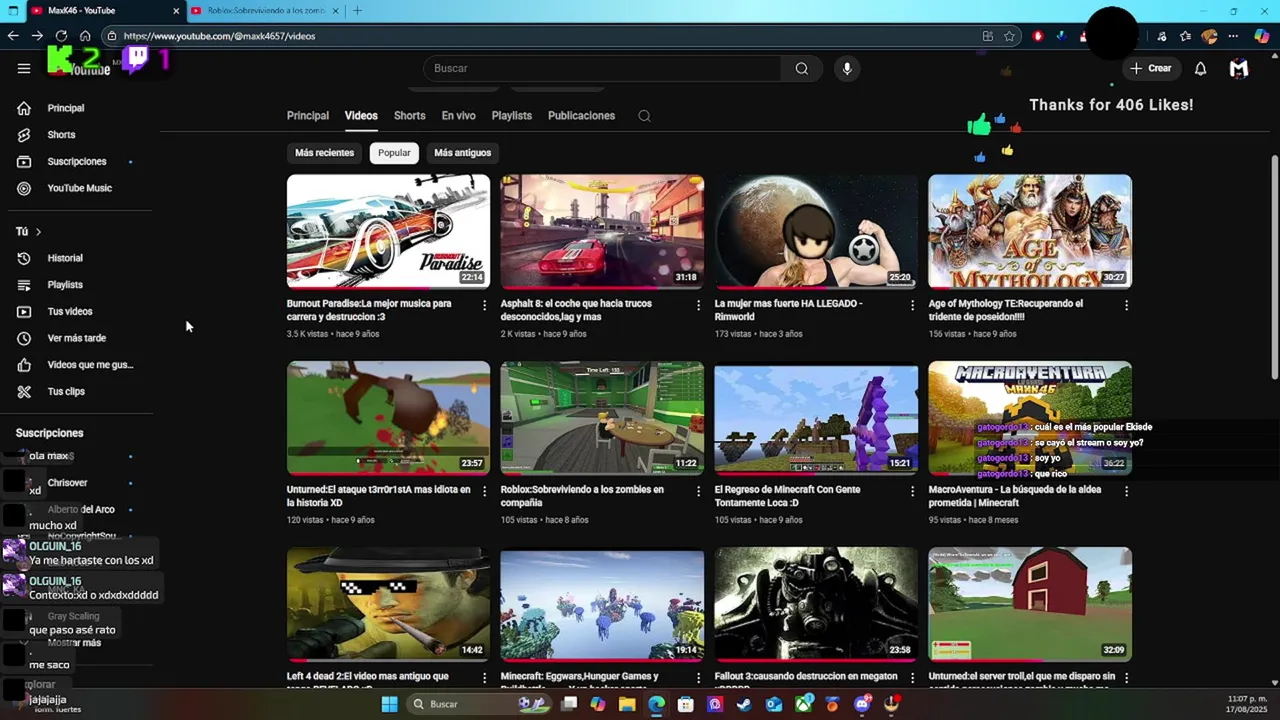Open options for El Regreso de Minecraft video
The image size is (1280, 720).
coord(912,491)
